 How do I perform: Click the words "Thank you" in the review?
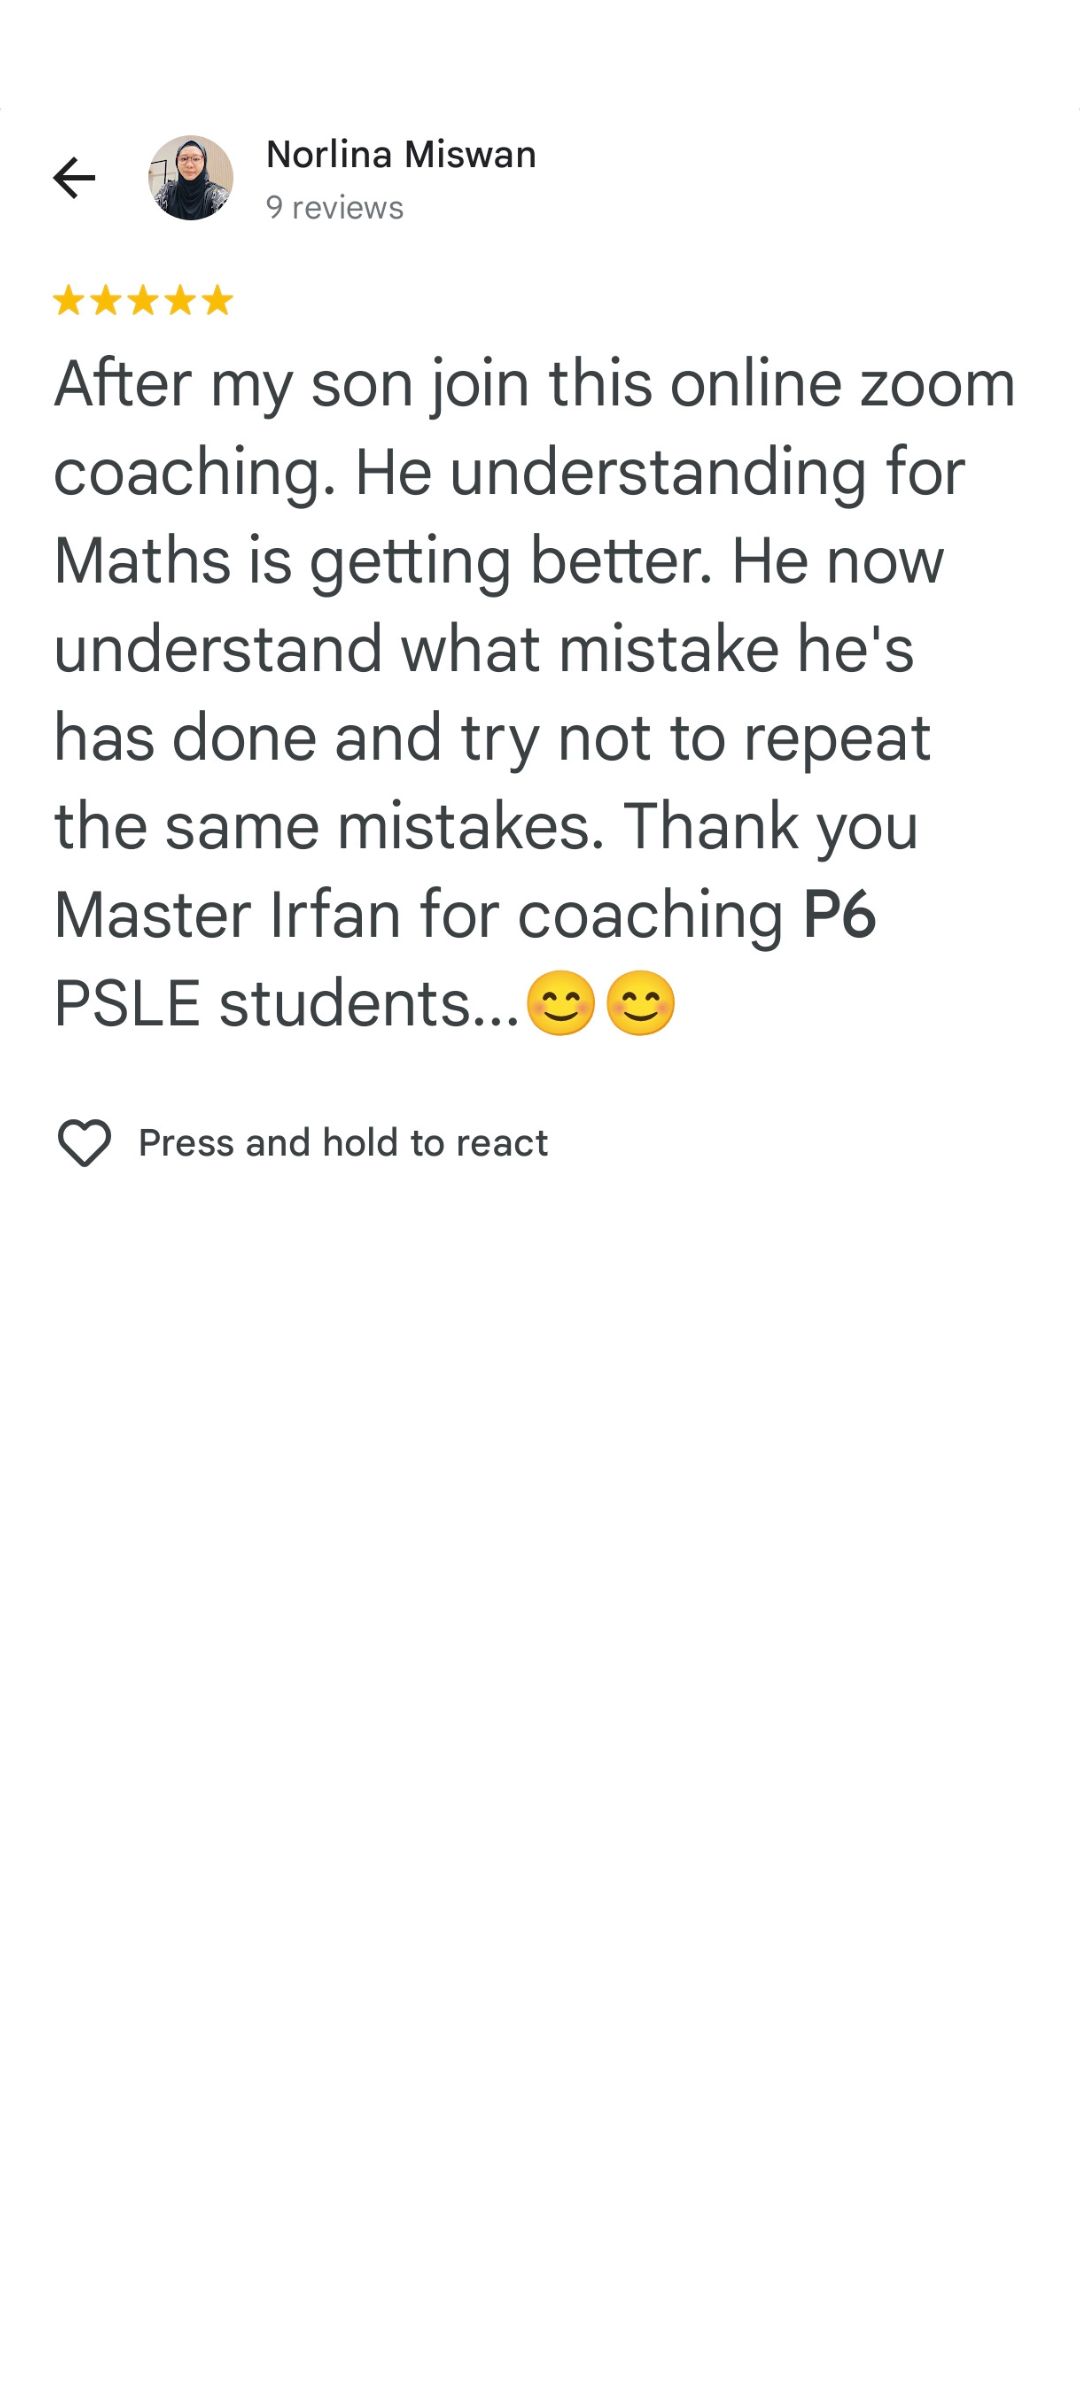coord(770,827)
